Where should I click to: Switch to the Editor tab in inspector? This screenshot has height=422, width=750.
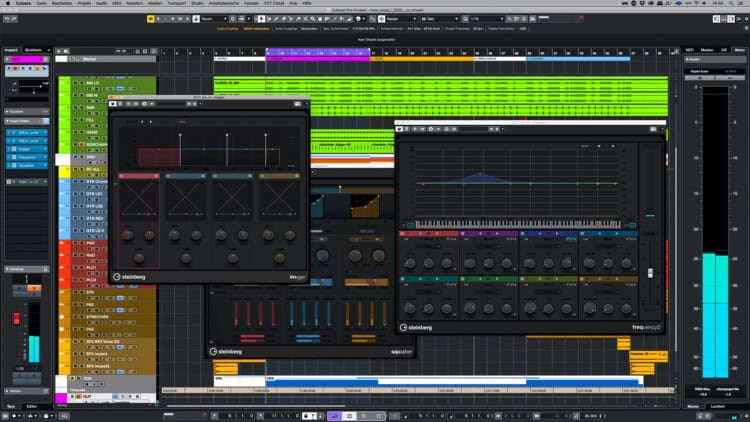pos(32,406)
